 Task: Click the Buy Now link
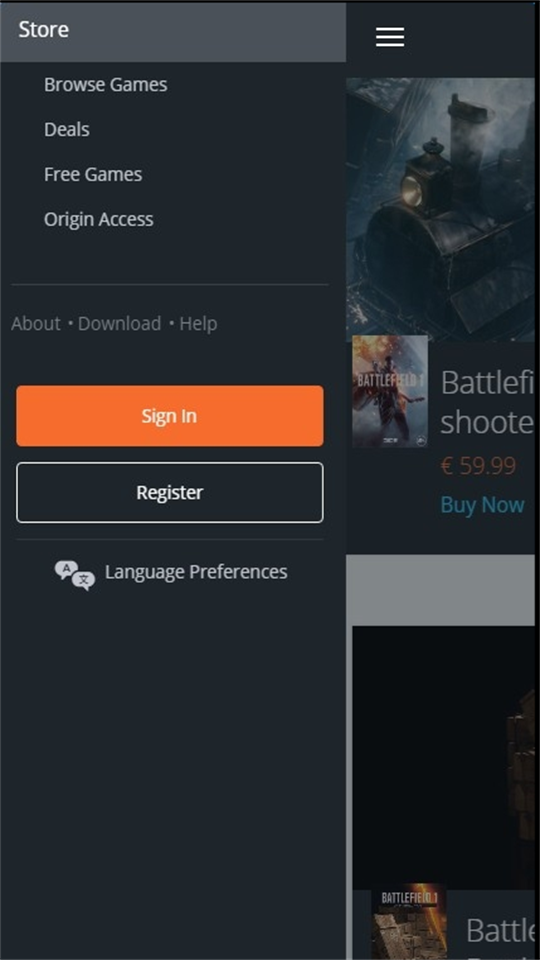click(x=482, y=504)
